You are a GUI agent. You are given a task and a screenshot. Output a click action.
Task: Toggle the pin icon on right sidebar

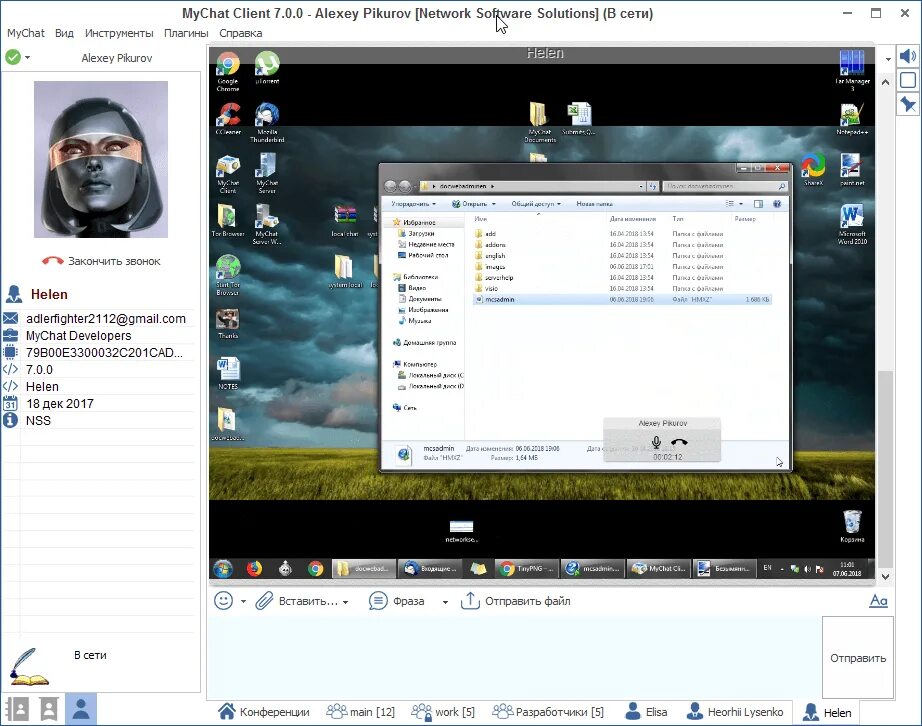[907, 105]
